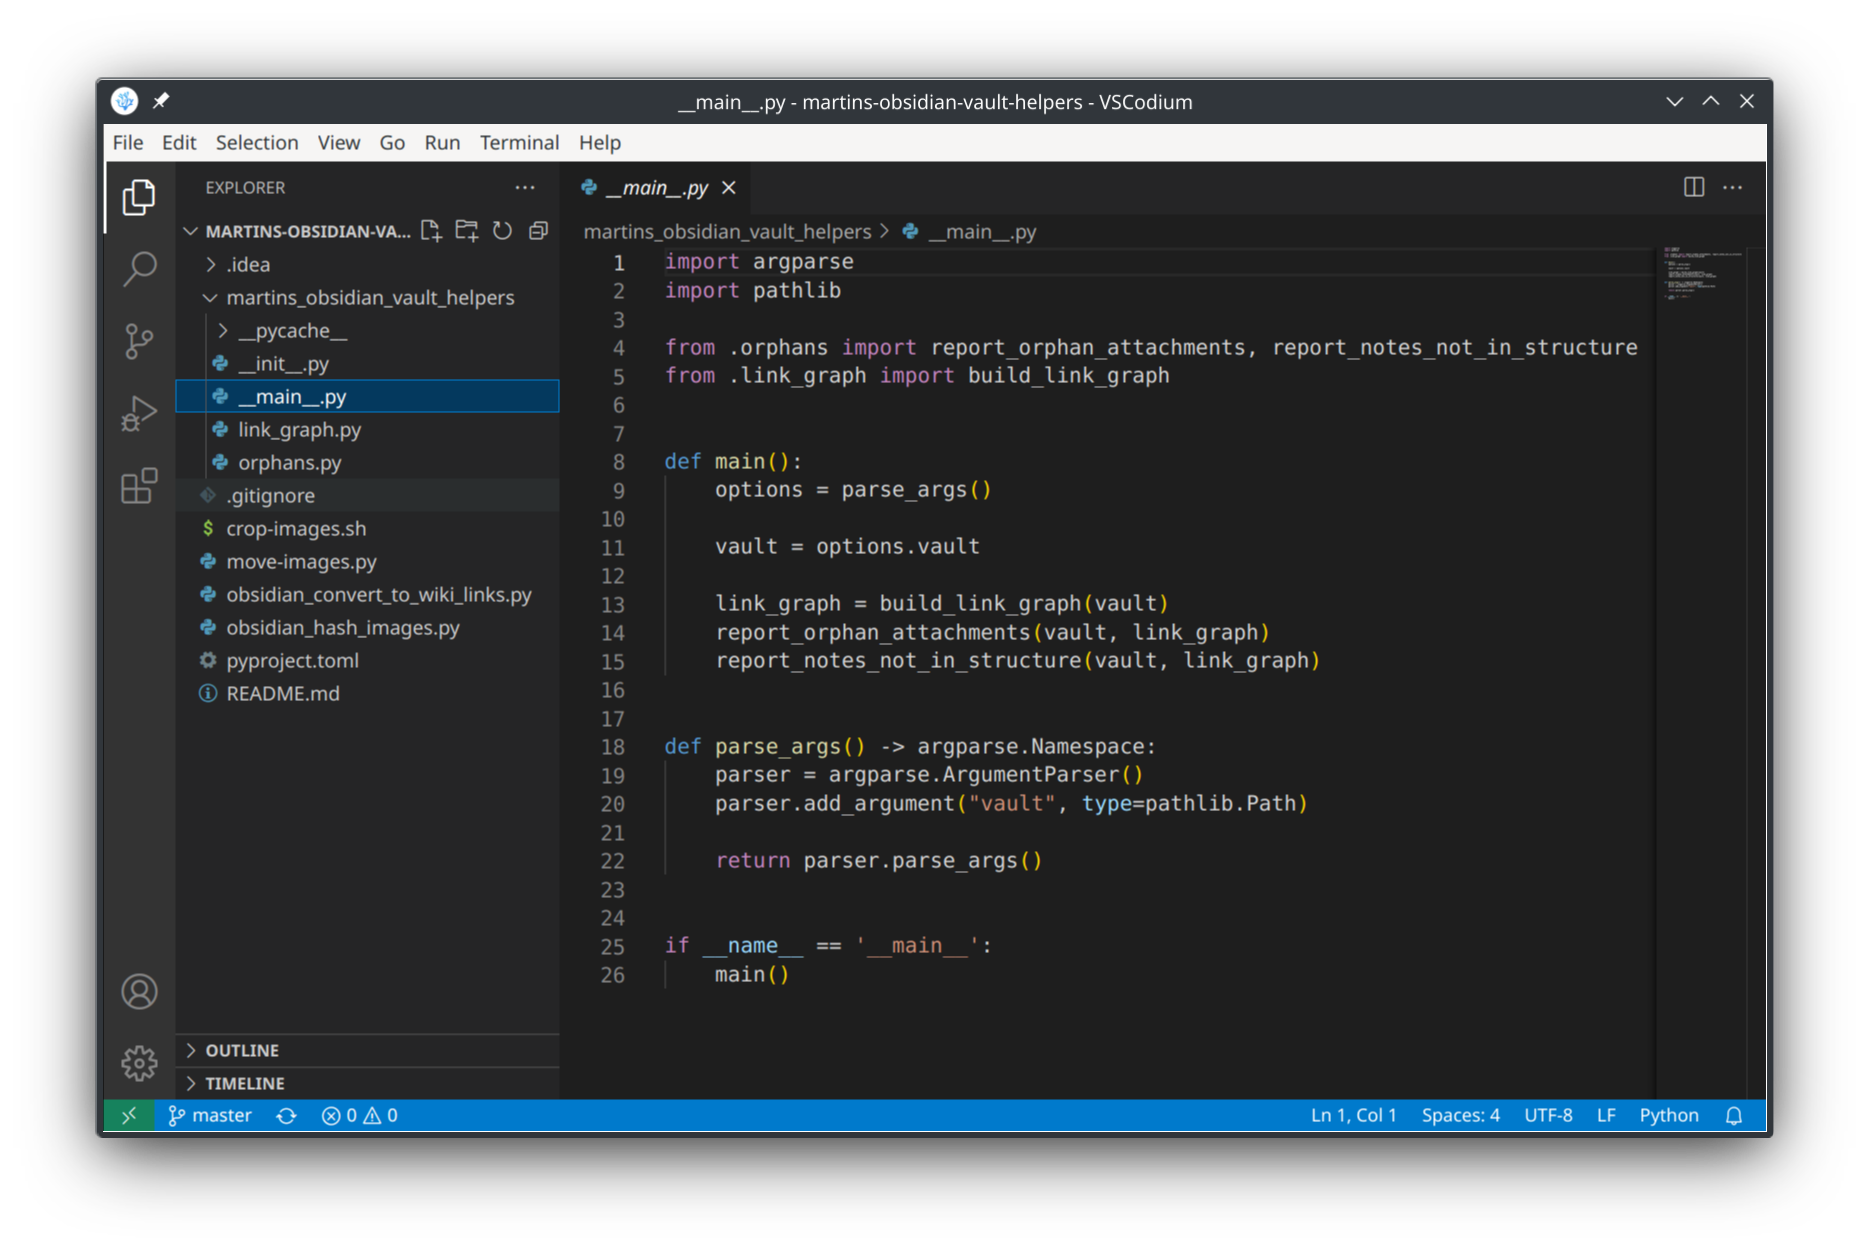Open the Search view in activity bar
The width and height of the screenshot is (1870, 1252).
[x=139, y=268]
